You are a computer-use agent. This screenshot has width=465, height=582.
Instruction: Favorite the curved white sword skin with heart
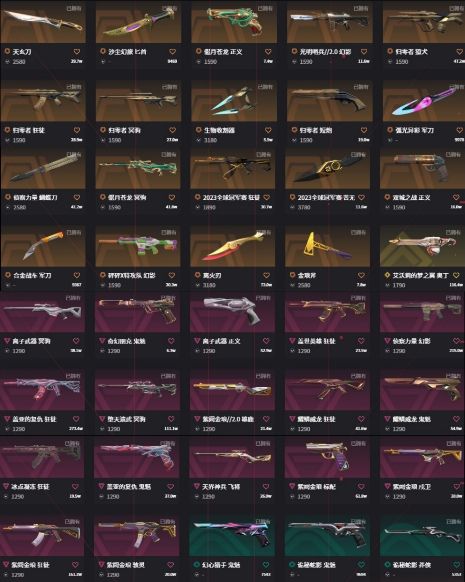coord(77,52)
